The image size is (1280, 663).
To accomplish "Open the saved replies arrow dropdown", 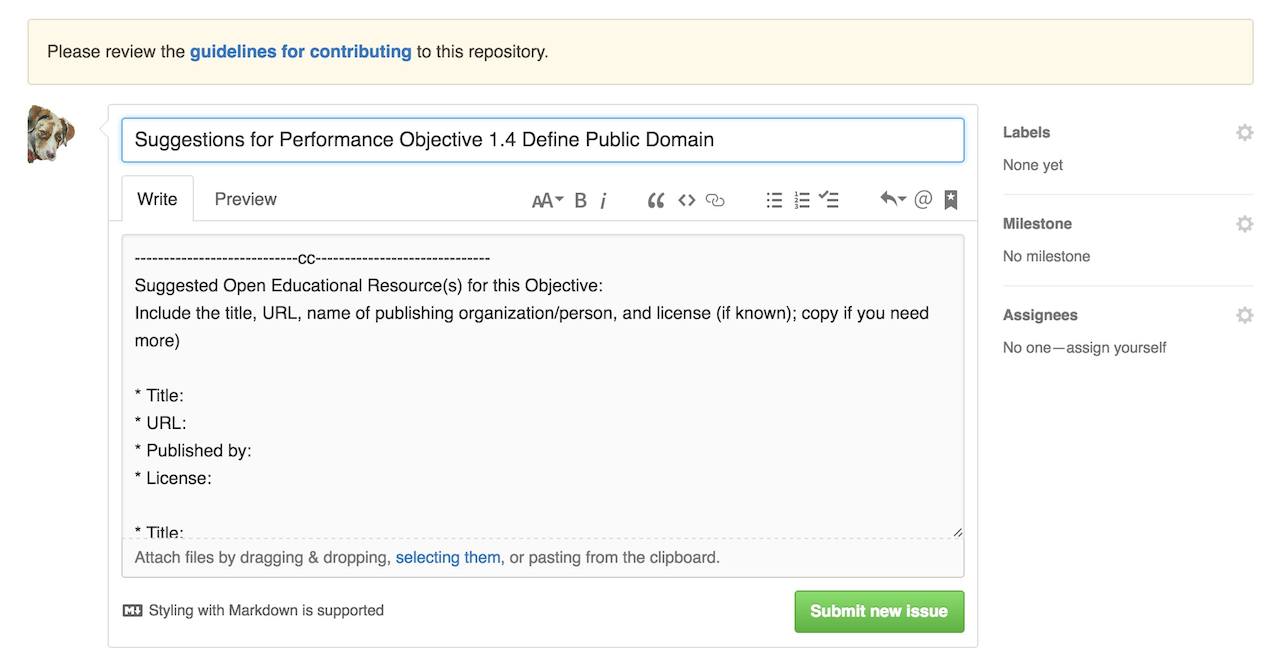I will tap(892, 199).
